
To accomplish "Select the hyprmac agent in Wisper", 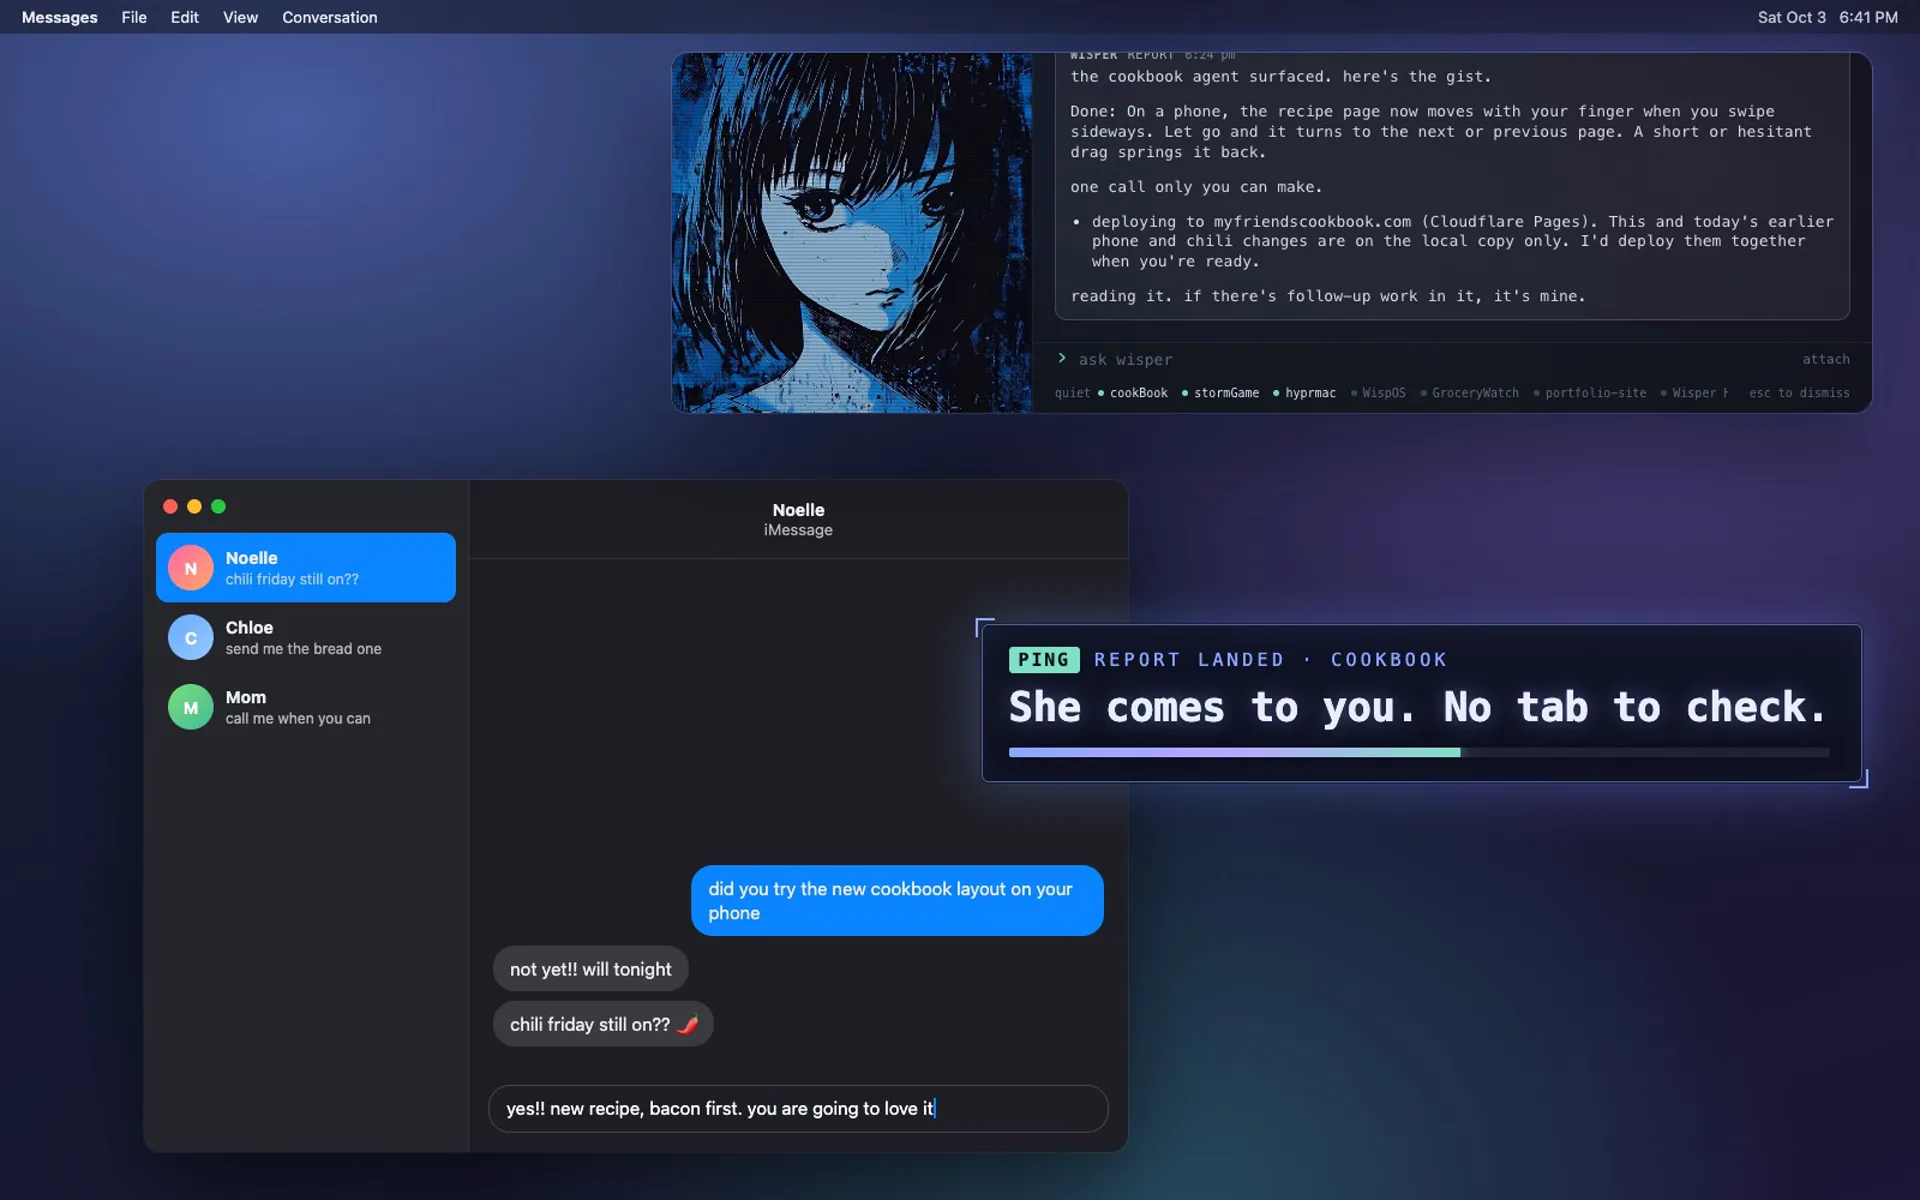I will tap(1304, 393).
